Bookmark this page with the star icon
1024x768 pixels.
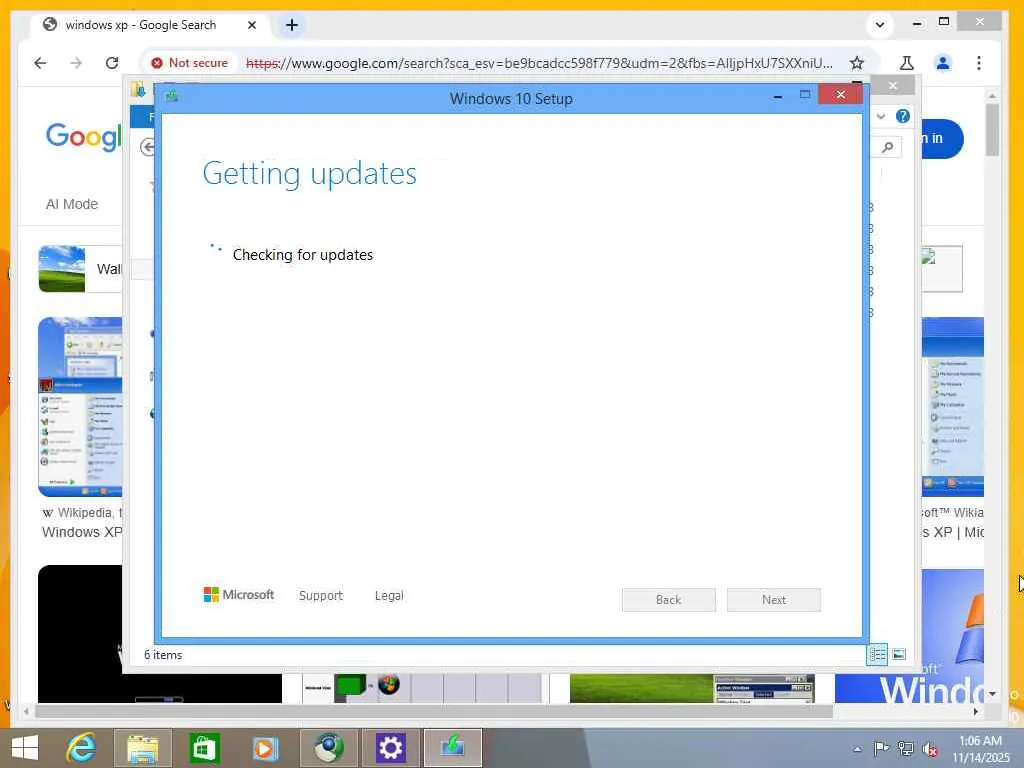(x=856, y=63)
